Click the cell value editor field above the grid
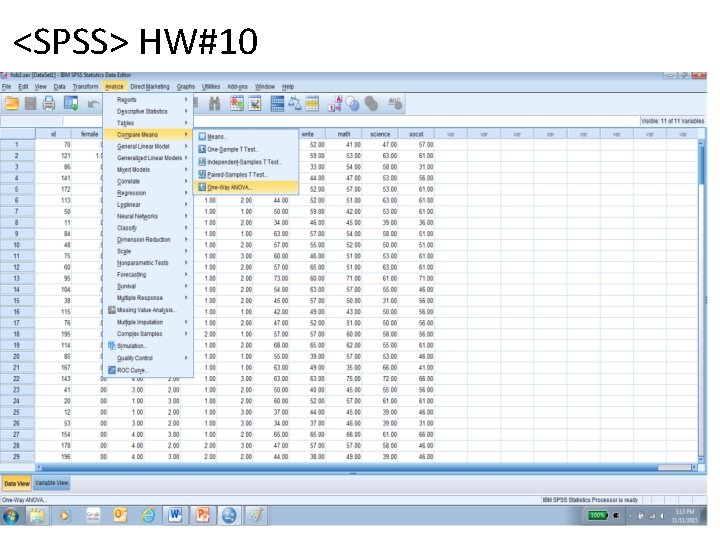 (x=349, y=122)
